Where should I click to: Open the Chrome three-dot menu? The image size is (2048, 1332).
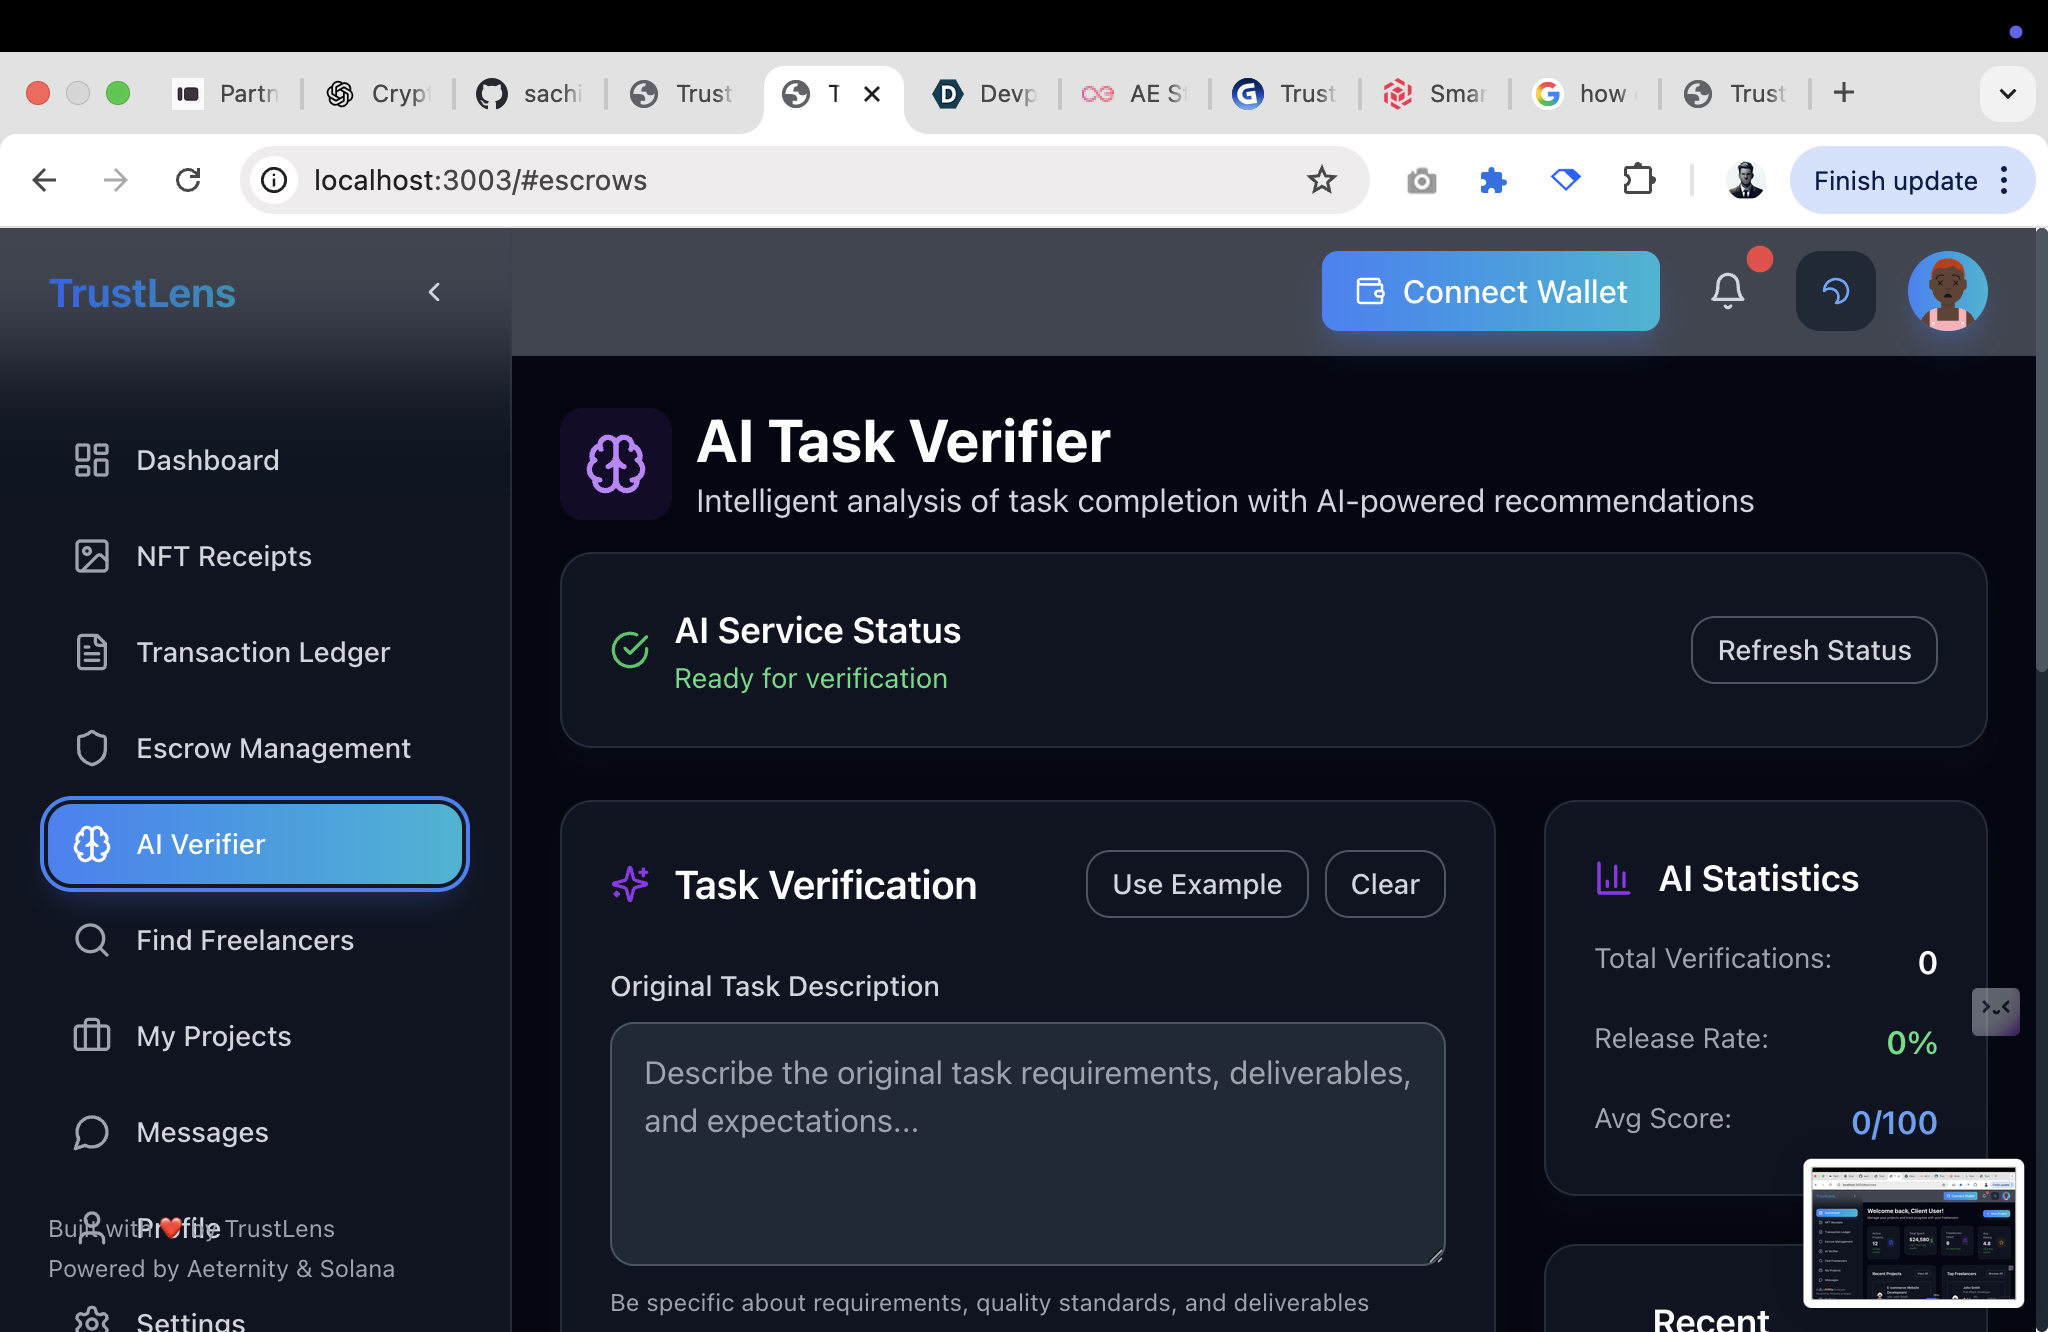[x=2004, y=180]
